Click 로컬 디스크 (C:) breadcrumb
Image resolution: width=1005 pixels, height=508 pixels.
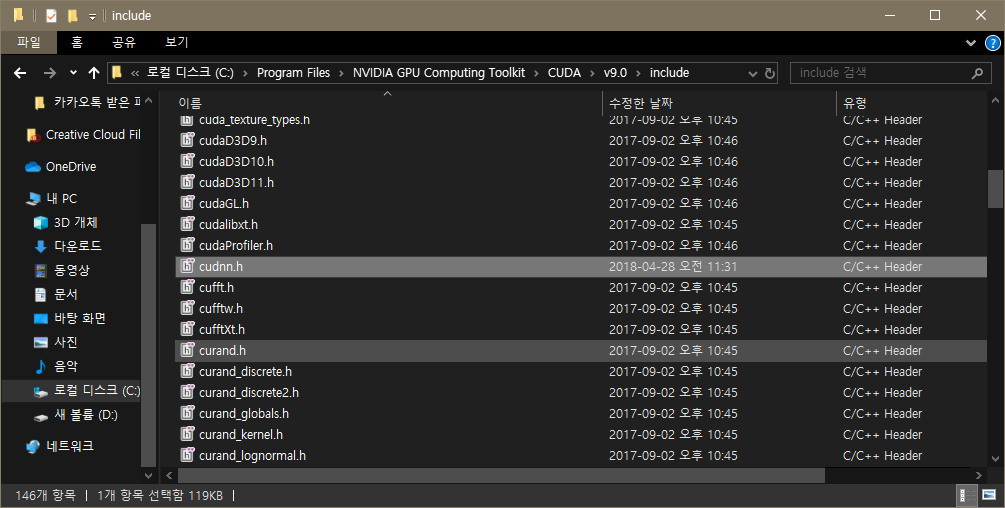(190, 73)
